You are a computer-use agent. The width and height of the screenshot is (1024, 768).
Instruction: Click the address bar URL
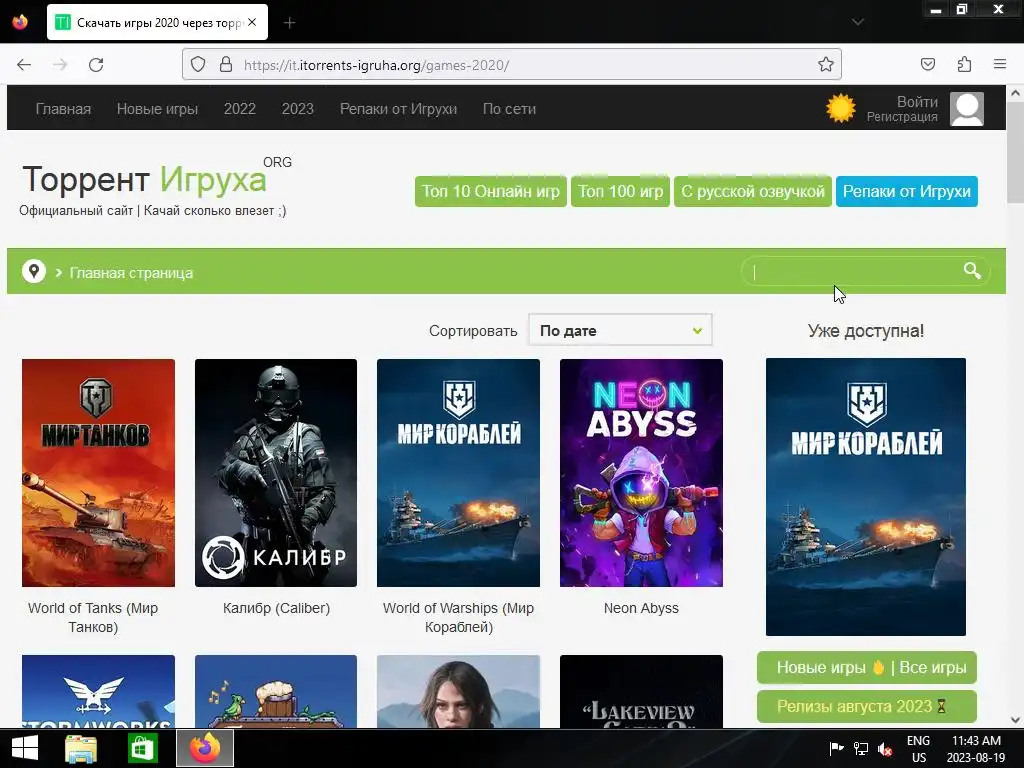[376, 65]
